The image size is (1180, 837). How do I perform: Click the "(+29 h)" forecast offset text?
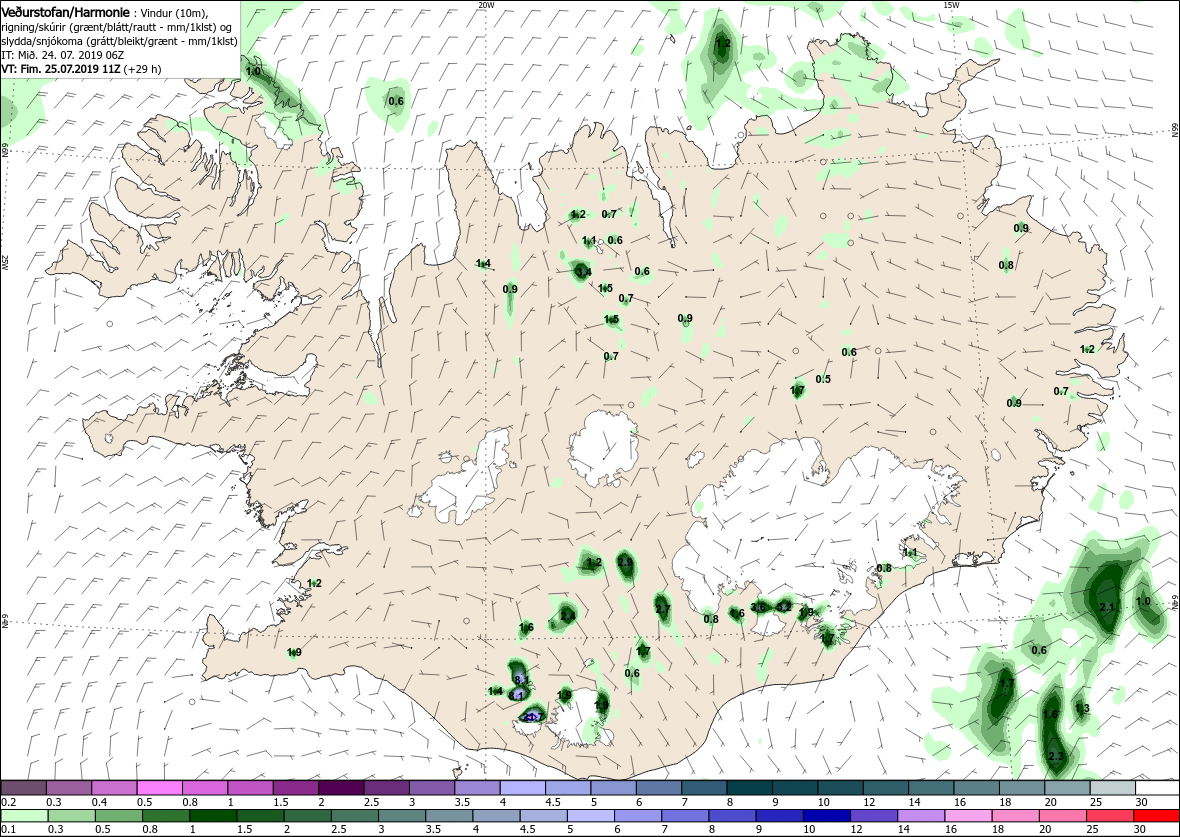(142, 68)
